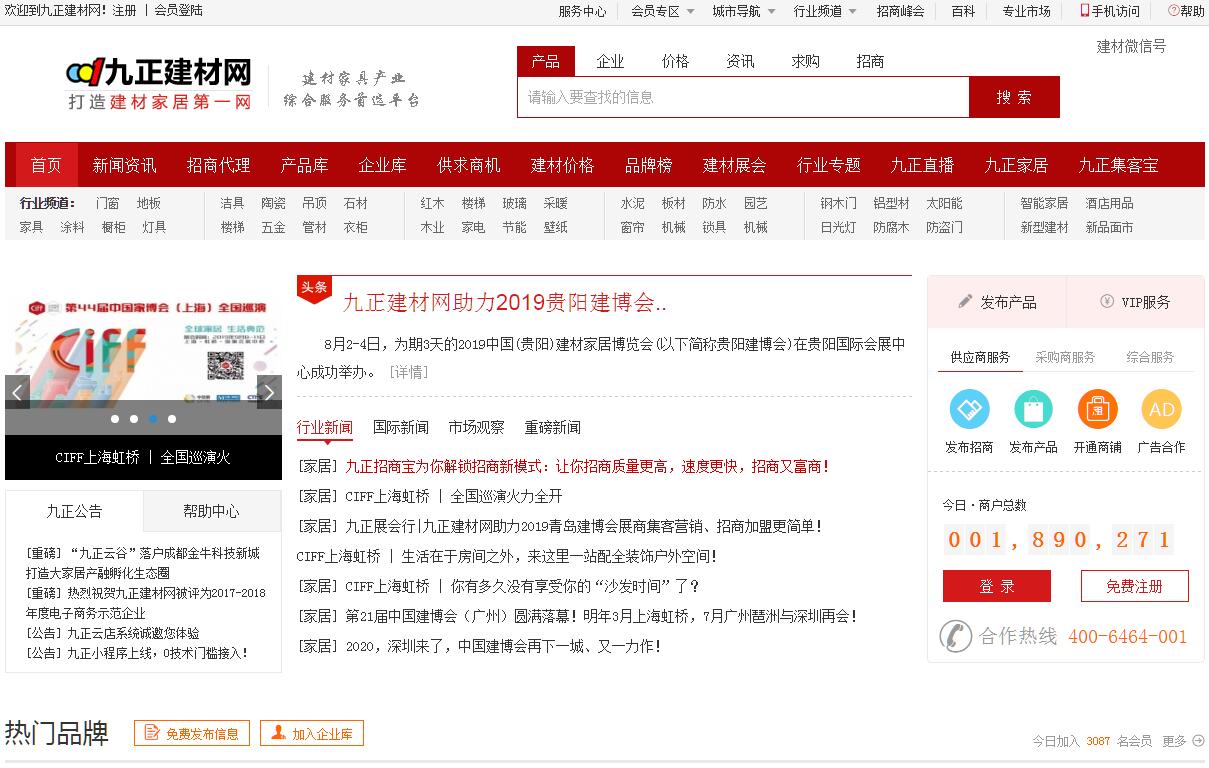Select the last carousel indicator dot
This screenshot has height=768, width=1209.
pyautogui.click(x=172, y=419)
